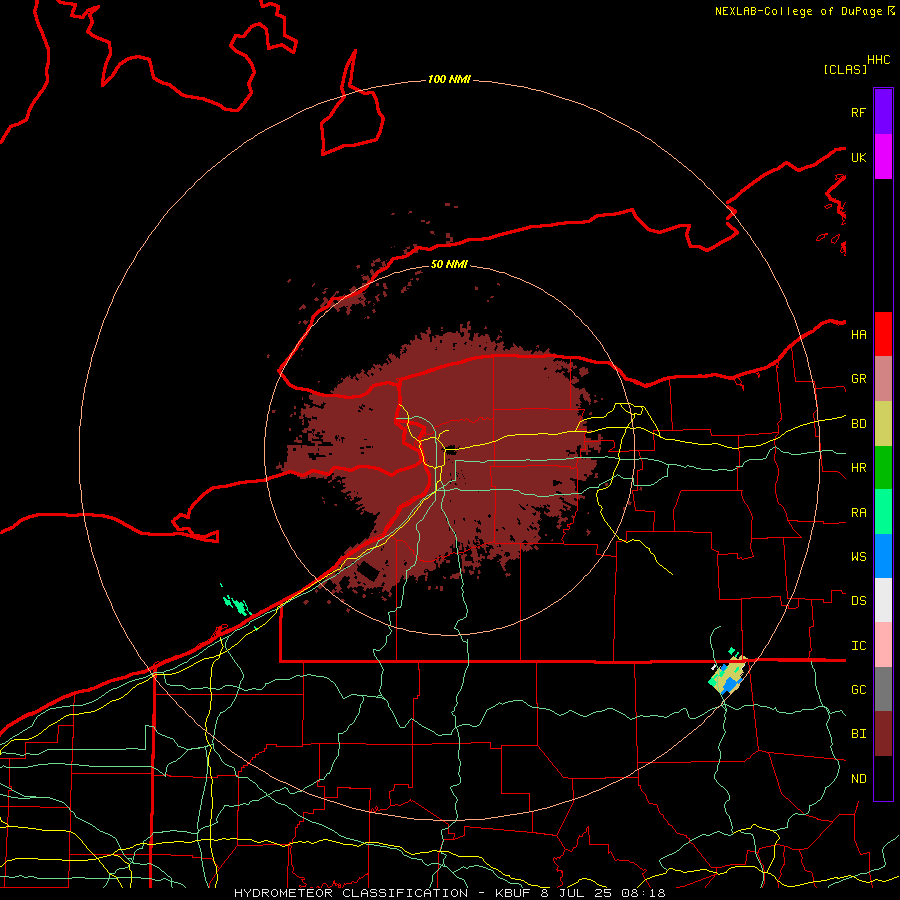This screenshot has width=900, height=900.
Task: Select the red HA legend swatch
Action: point(883,334)
